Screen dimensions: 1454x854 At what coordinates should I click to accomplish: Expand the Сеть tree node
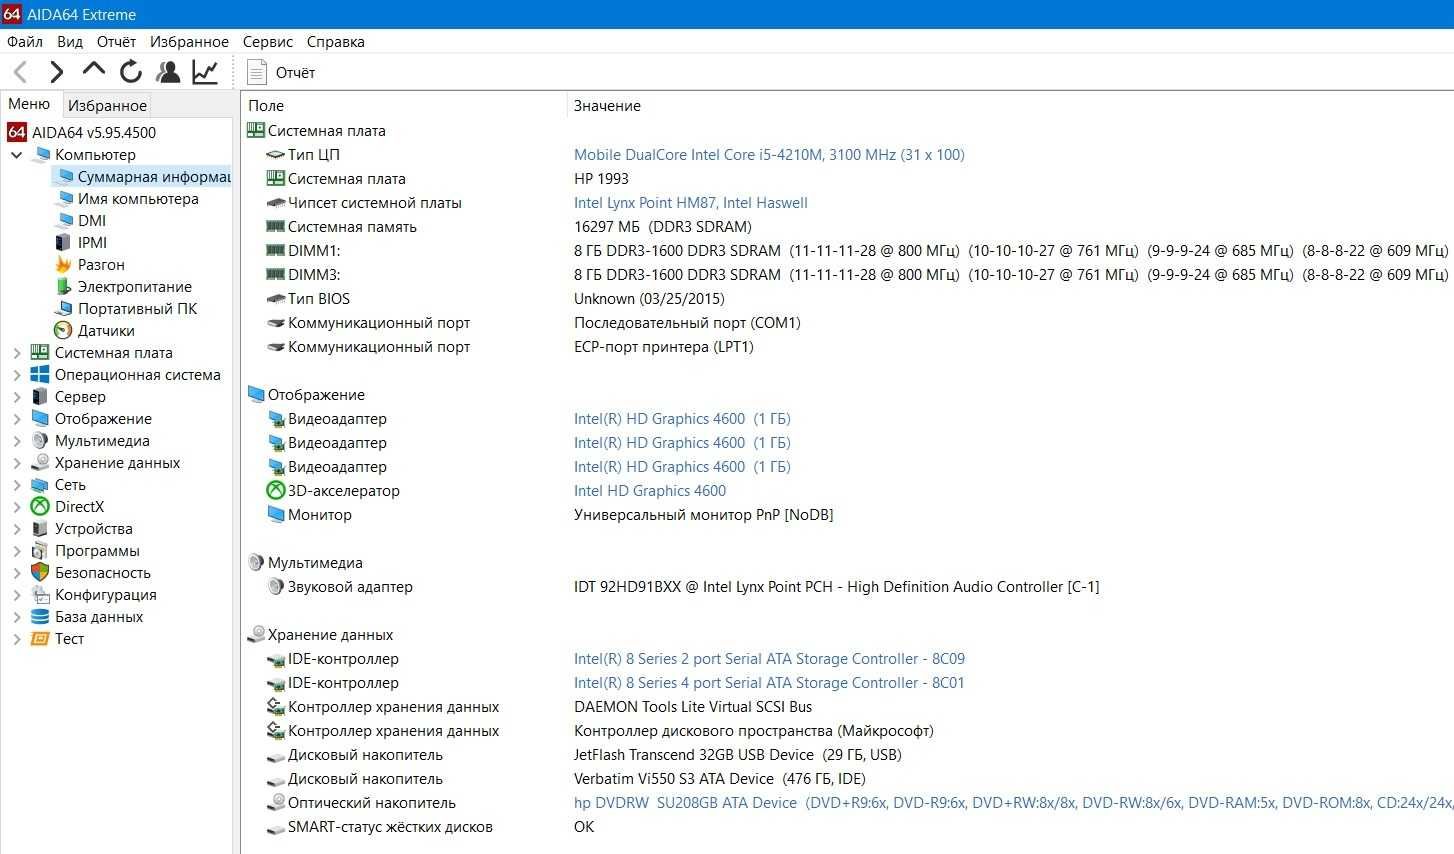16,485
